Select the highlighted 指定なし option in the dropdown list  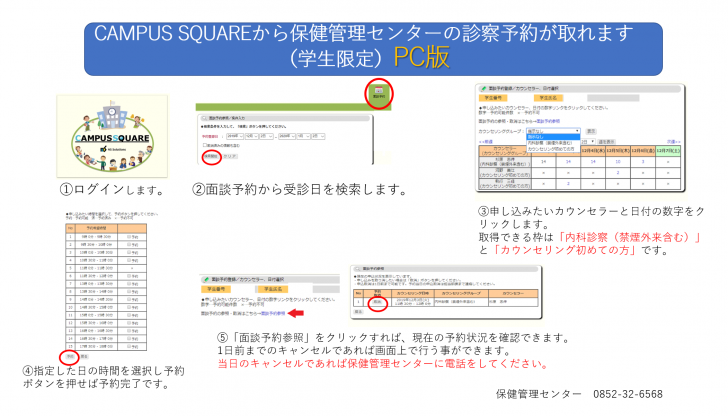[x=553, y=137]
